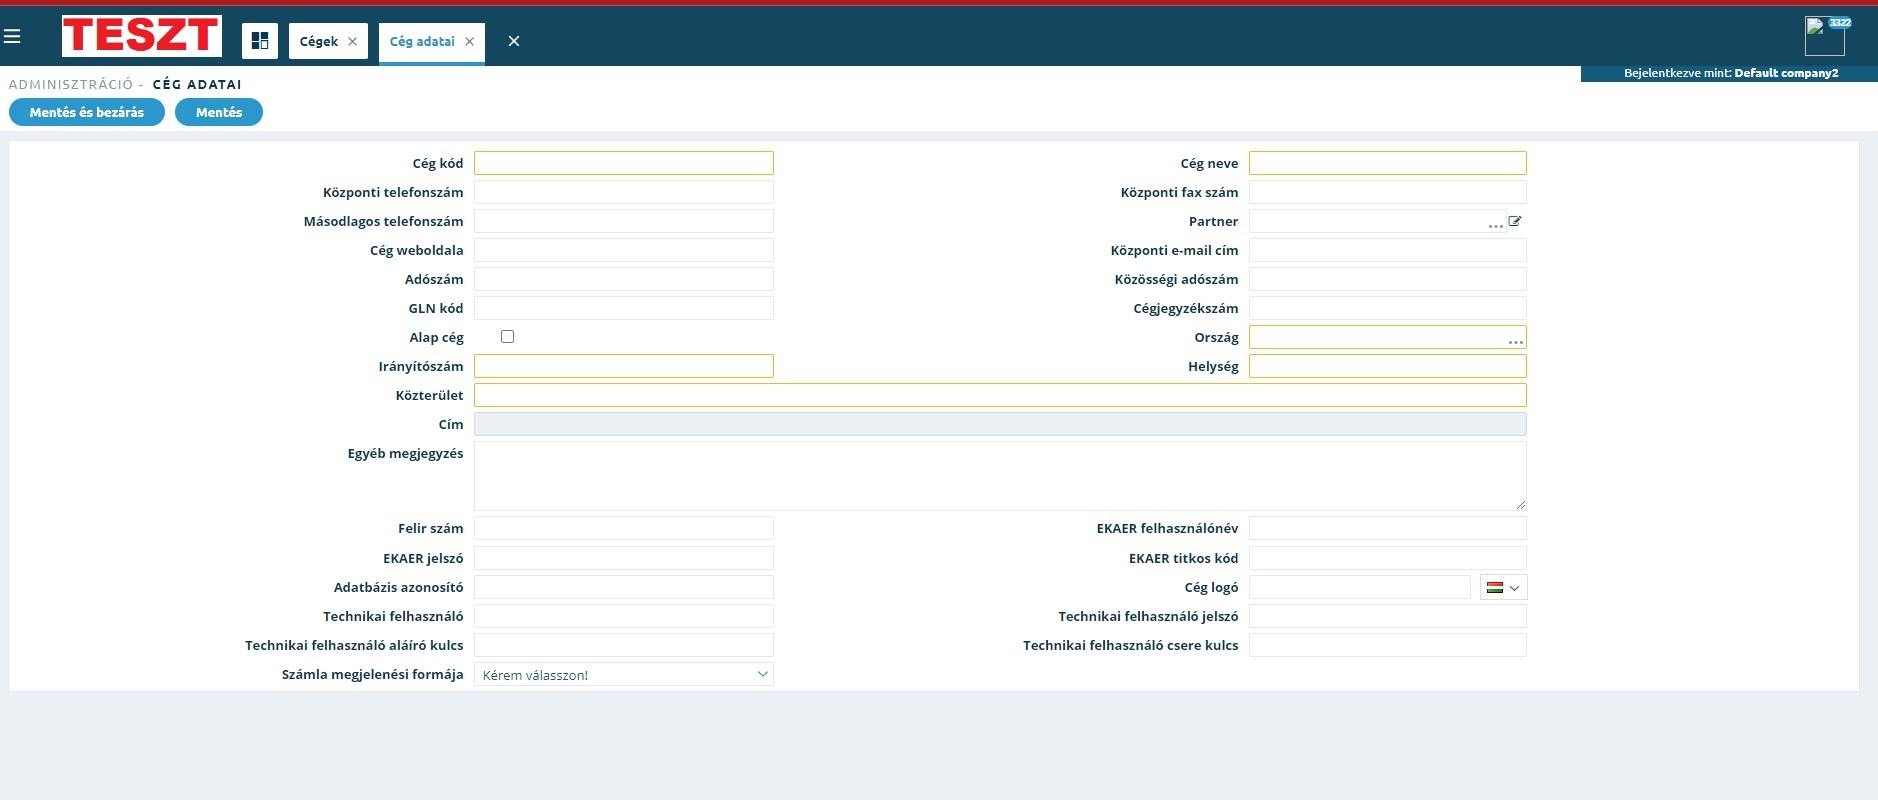
Task: Close the Cégek tab
Action: click(x=352, y=42)
